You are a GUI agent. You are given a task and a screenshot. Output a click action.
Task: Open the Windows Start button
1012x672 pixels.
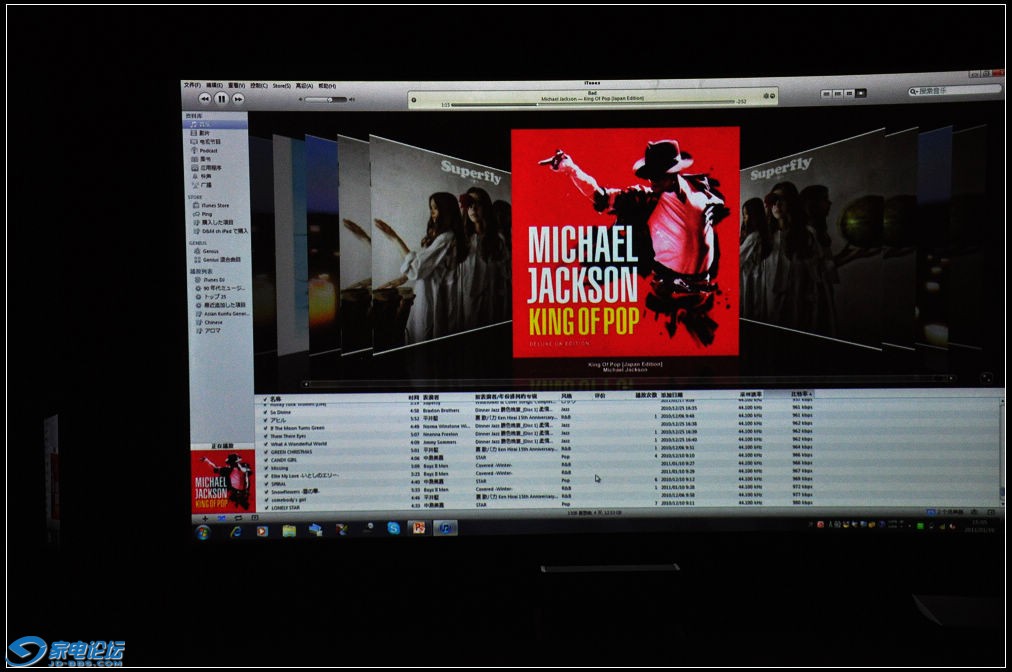(203, 532)
